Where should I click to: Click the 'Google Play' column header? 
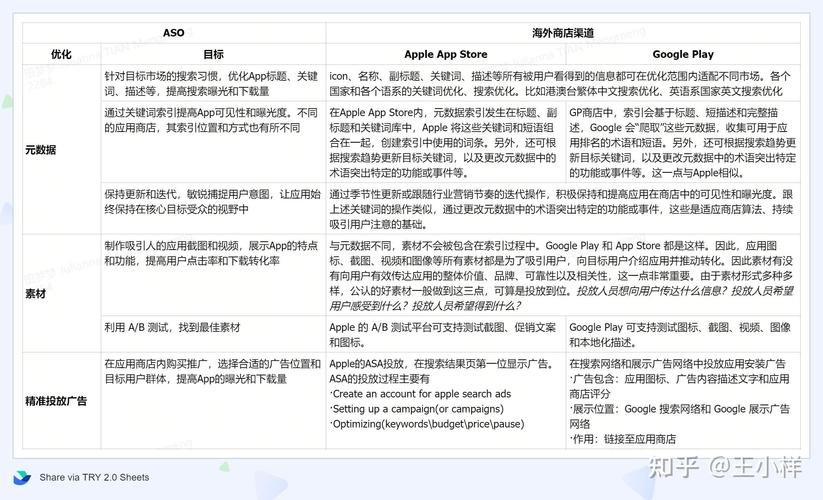683,54
